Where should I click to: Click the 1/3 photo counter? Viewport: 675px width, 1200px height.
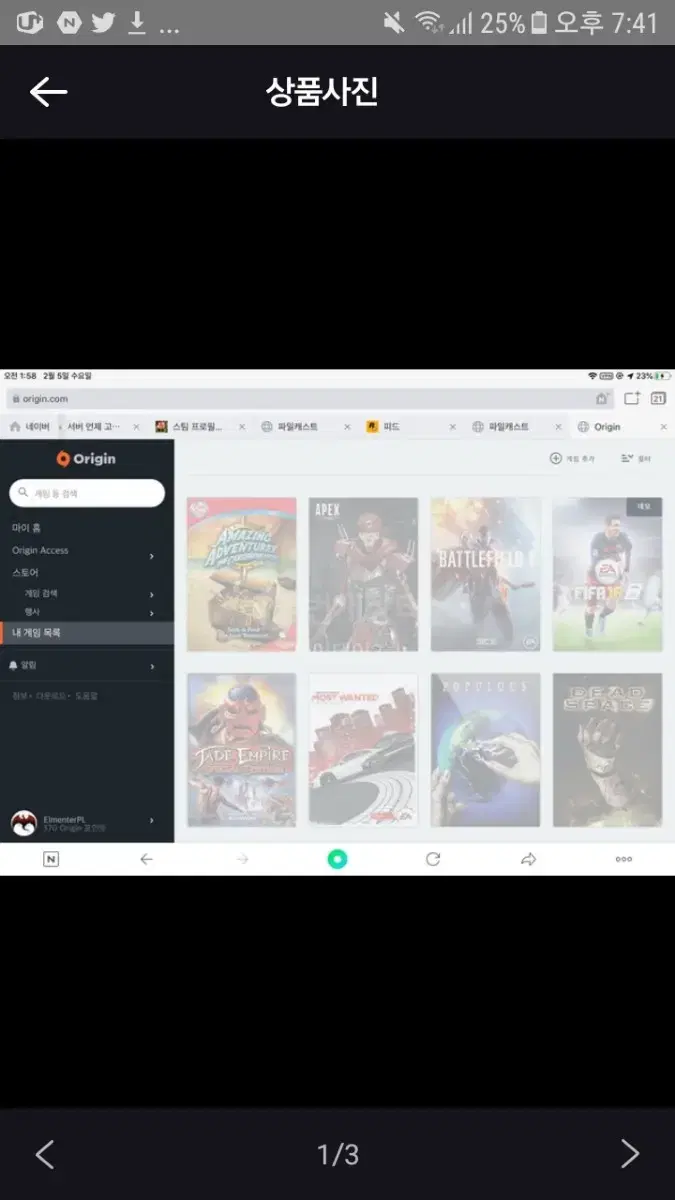coord(338,1155)
